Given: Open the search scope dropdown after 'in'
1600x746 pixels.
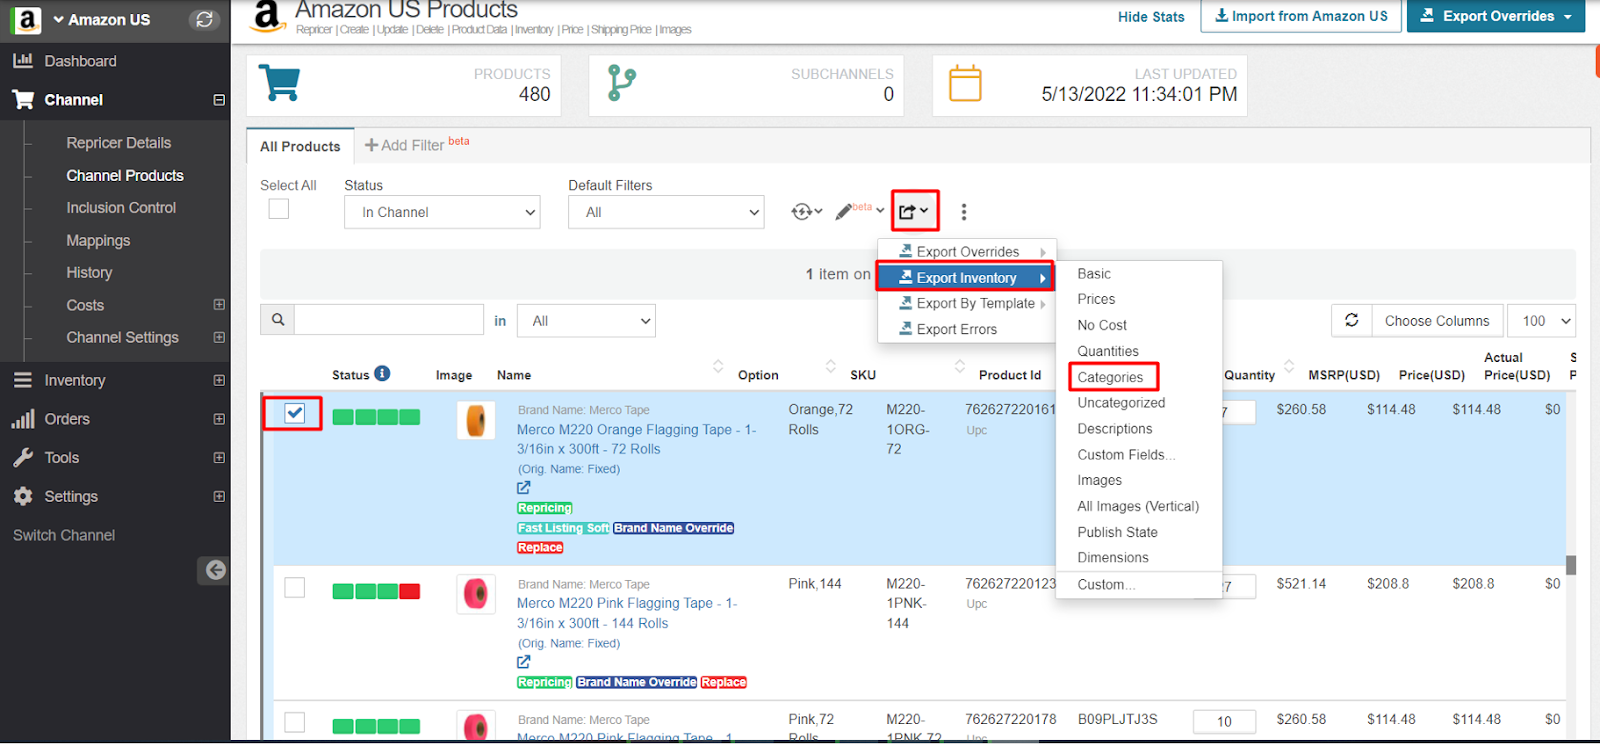Looking at the screenshot, I should click(587, 321).
